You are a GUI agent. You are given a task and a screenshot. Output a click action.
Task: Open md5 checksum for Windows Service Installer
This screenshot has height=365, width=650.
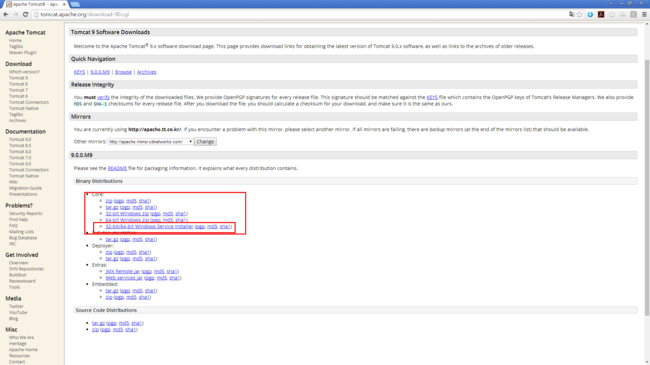(x=212, y=226)
